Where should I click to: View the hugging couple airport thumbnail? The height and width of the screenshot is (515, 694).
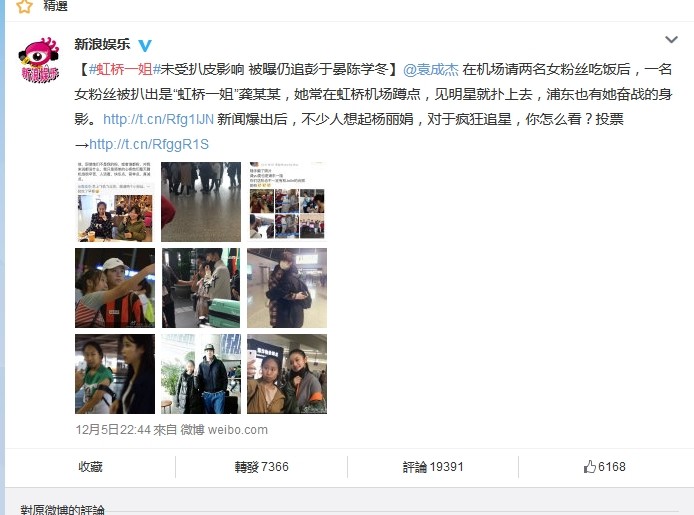287,288
